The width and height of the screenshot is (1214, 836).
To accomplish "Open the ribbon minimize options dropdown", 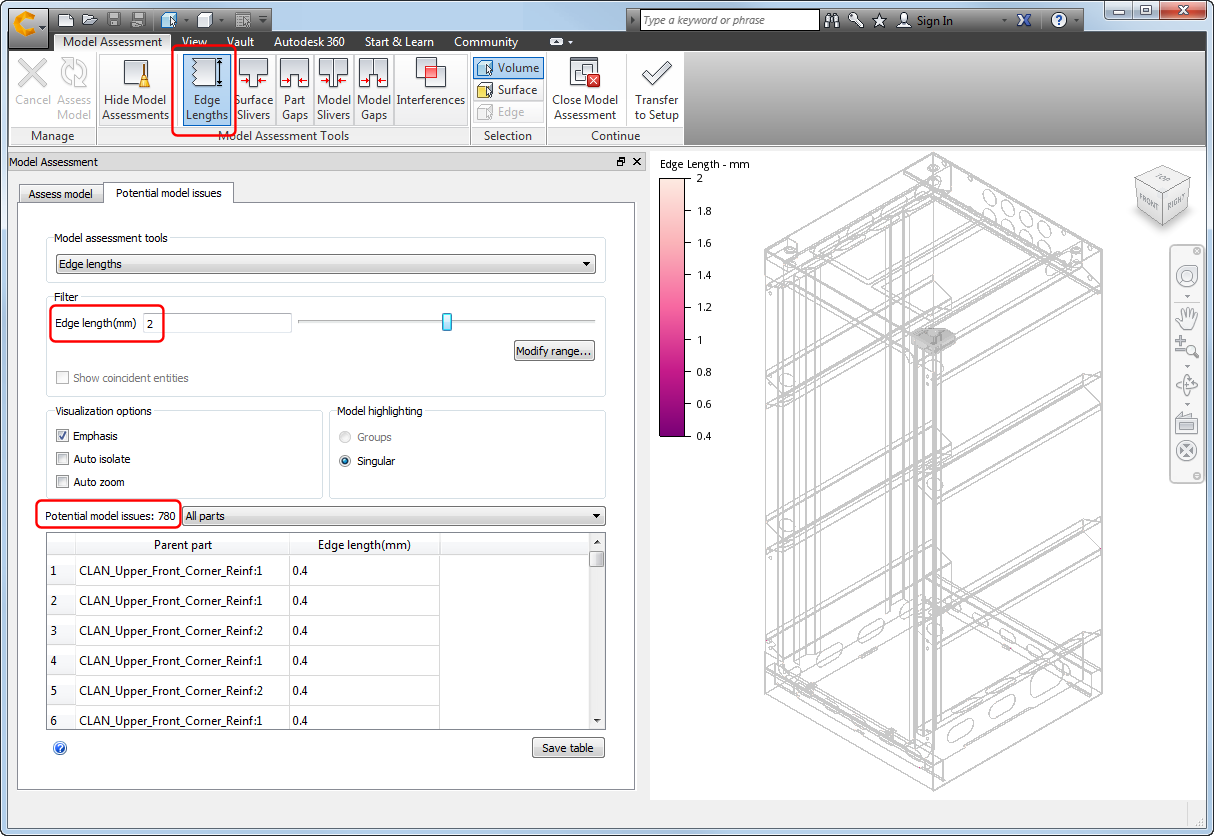I will click(562, 42).
